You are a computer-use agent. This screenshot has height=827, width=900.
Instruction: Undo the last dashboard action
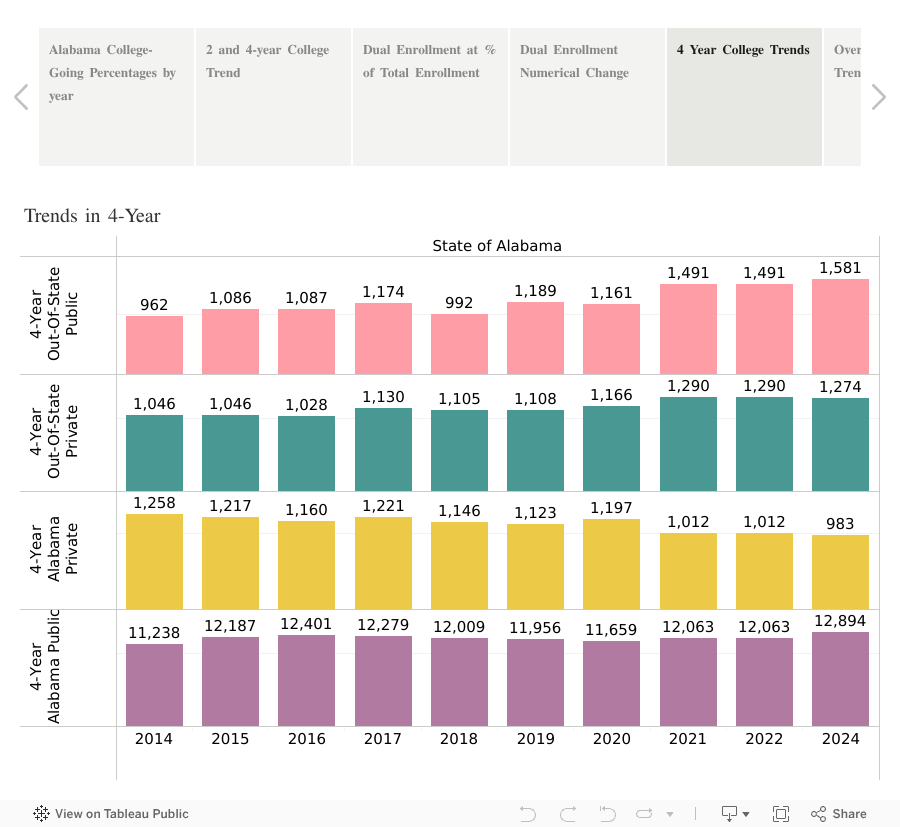[528, 813]
